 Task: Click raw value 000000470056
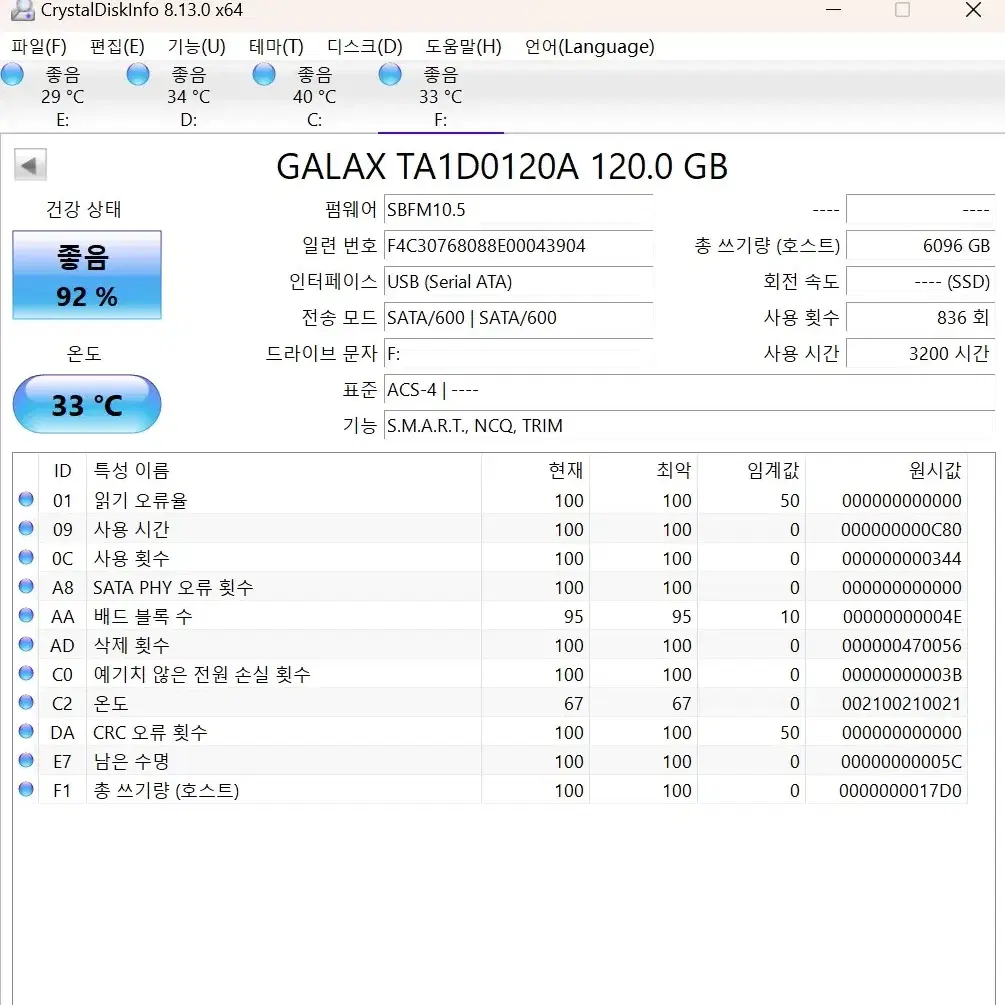[902, 645]
